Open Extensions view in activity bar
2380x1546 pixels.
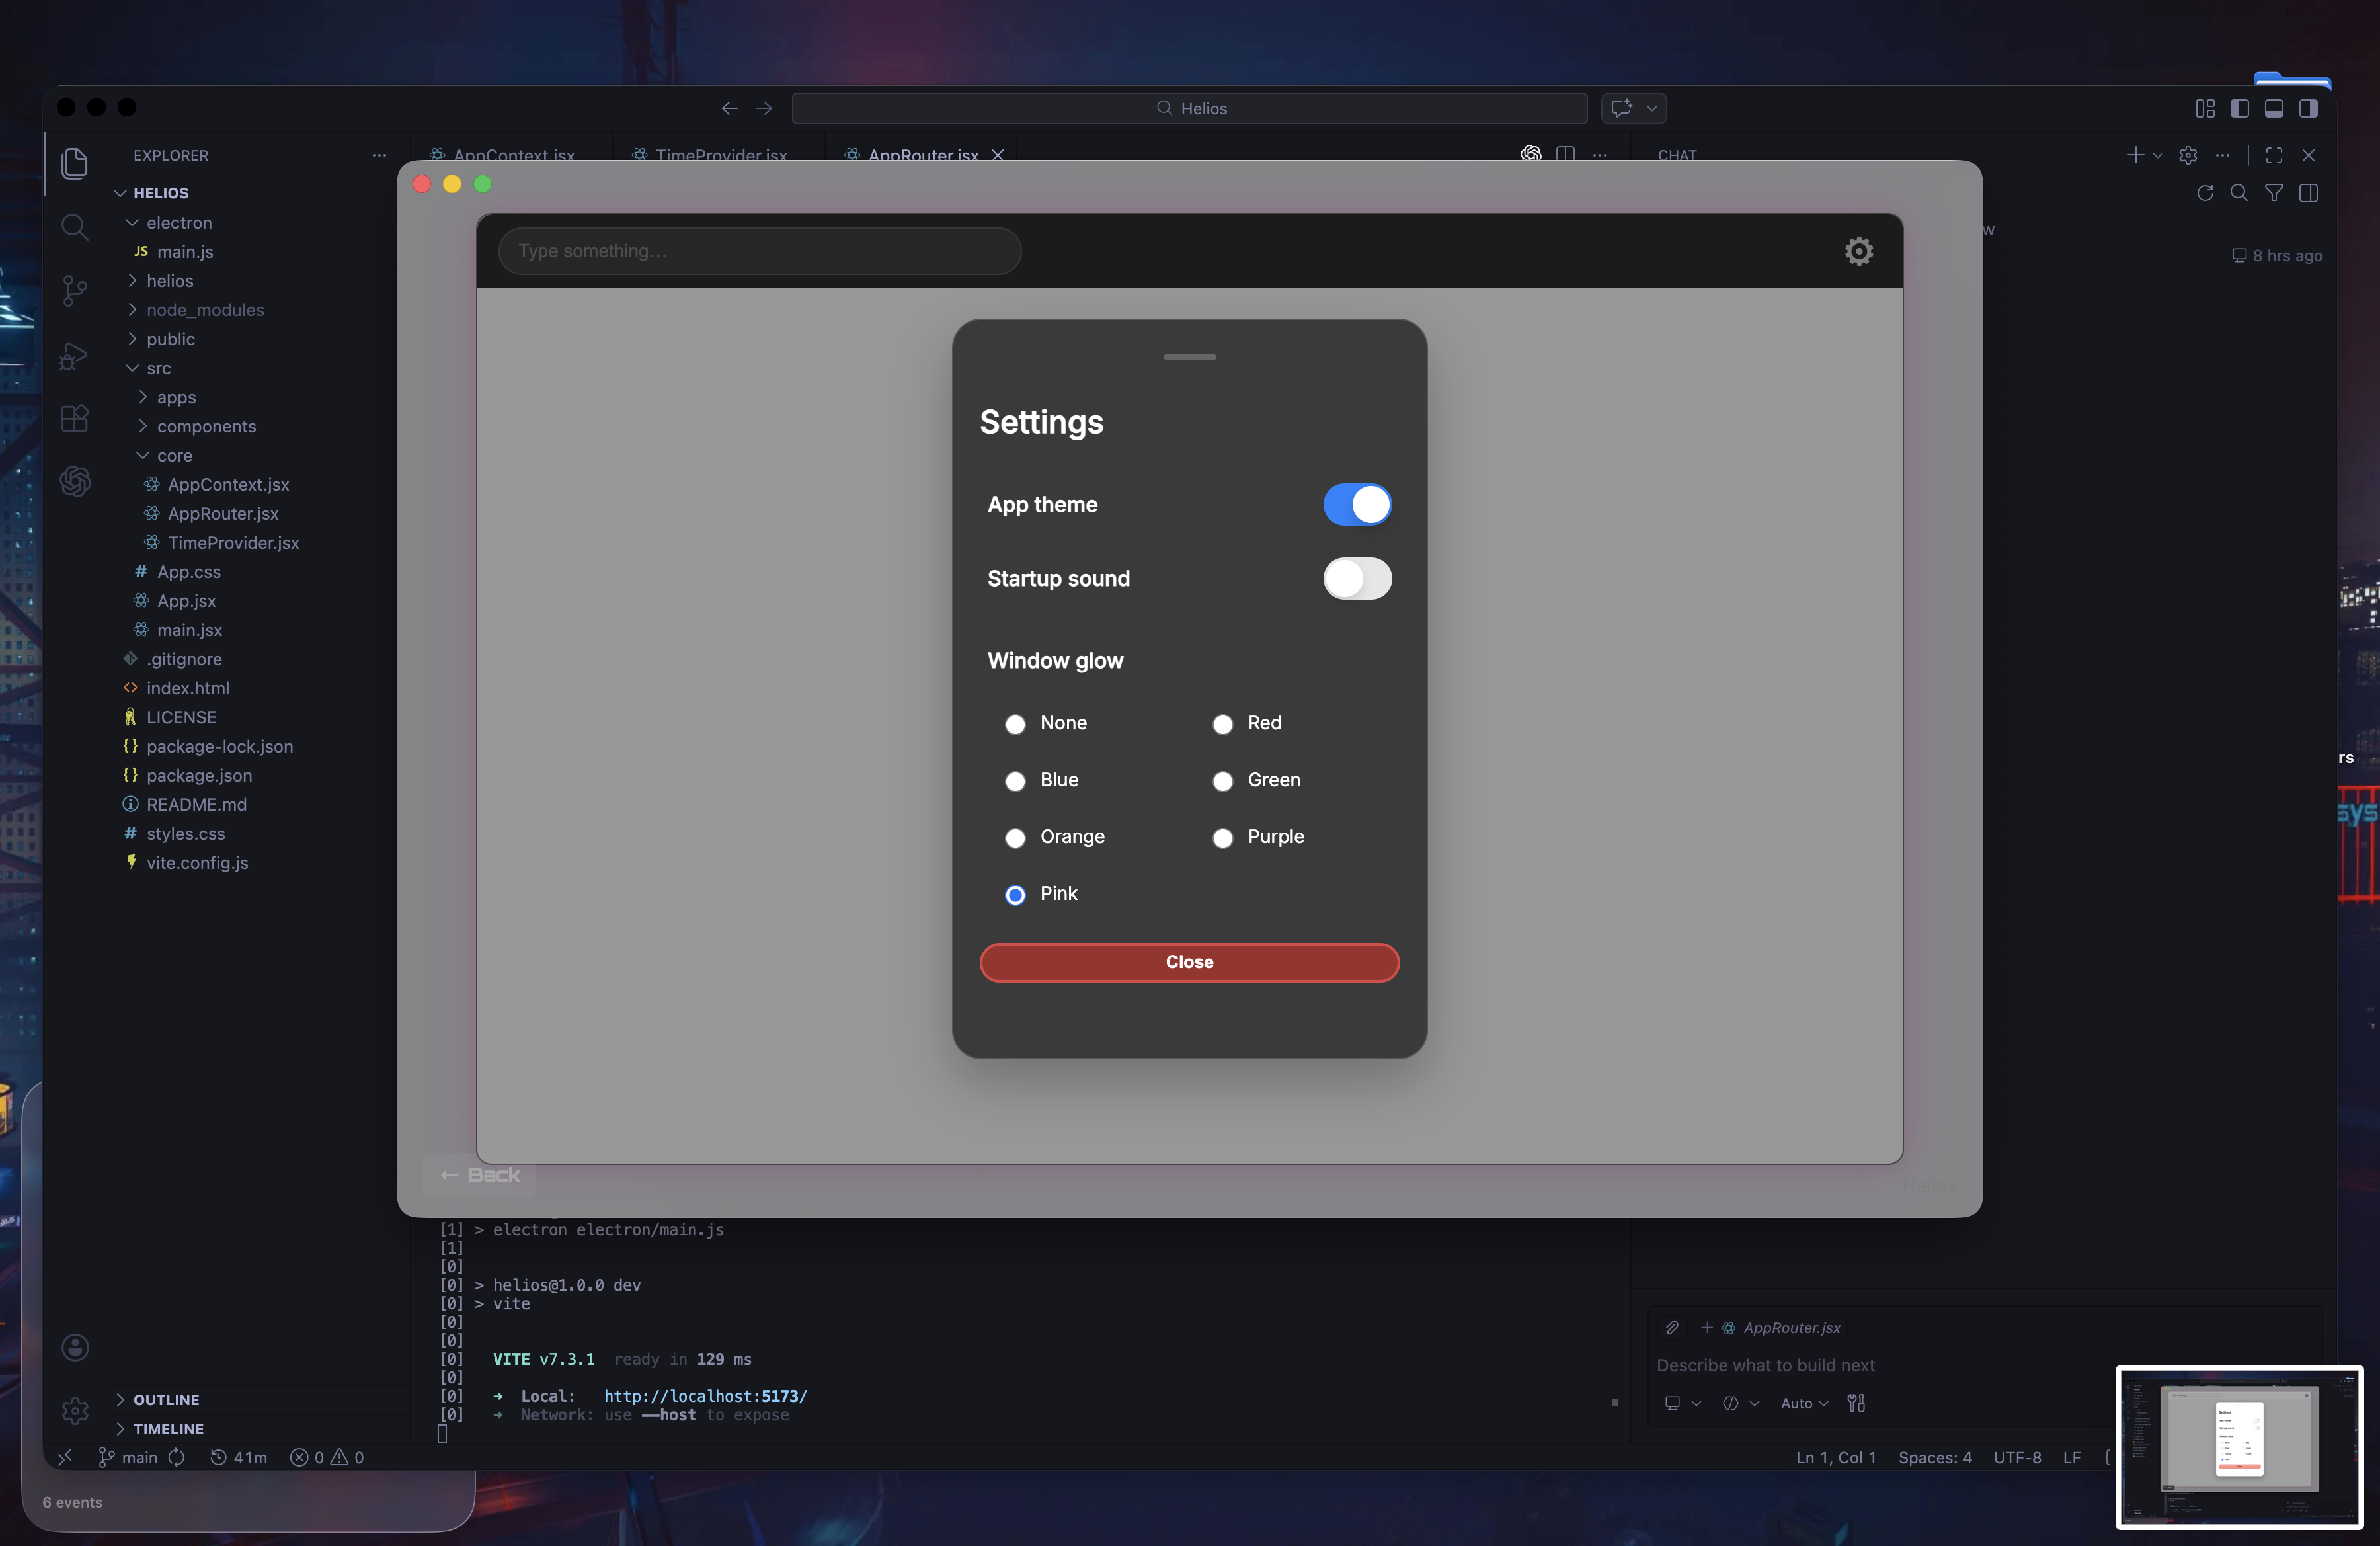pyautogui.click(x=74, y=418)
